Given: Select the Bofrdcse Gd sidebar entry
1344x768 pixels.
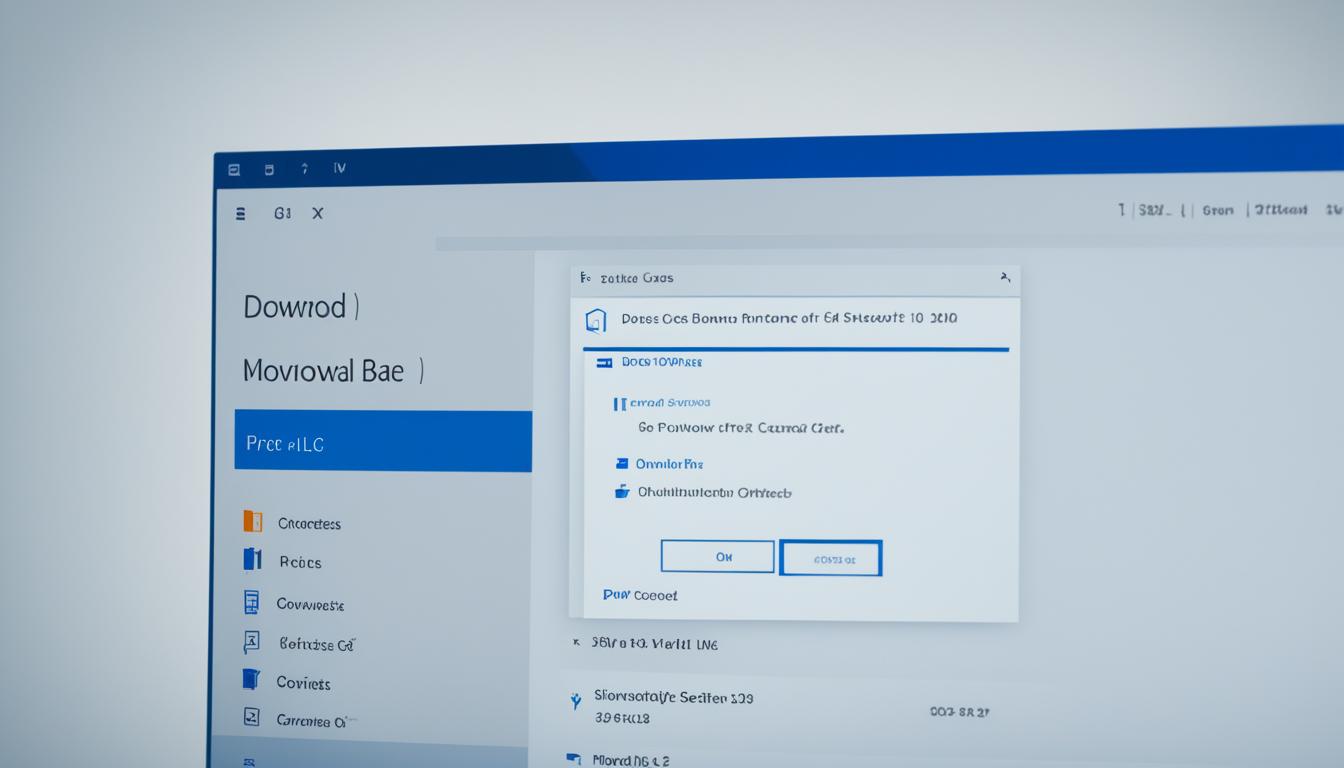Looking at the screenshot, I should click(316, 645).
